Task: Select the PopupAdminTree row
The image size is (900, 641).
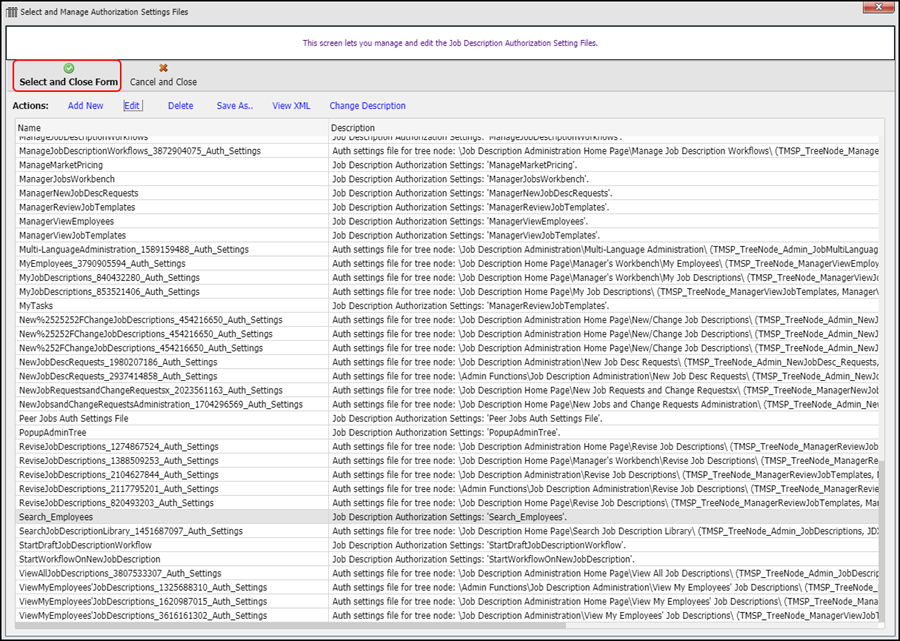Action: point(447,432)
